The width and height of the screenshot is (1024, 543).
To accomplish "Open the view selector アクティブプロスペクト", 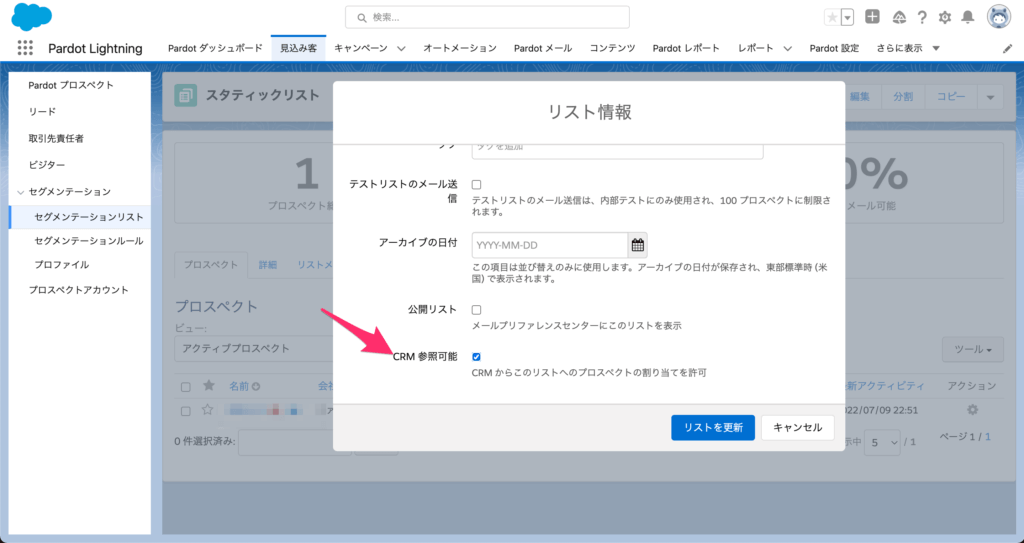I will pos(256,348).
